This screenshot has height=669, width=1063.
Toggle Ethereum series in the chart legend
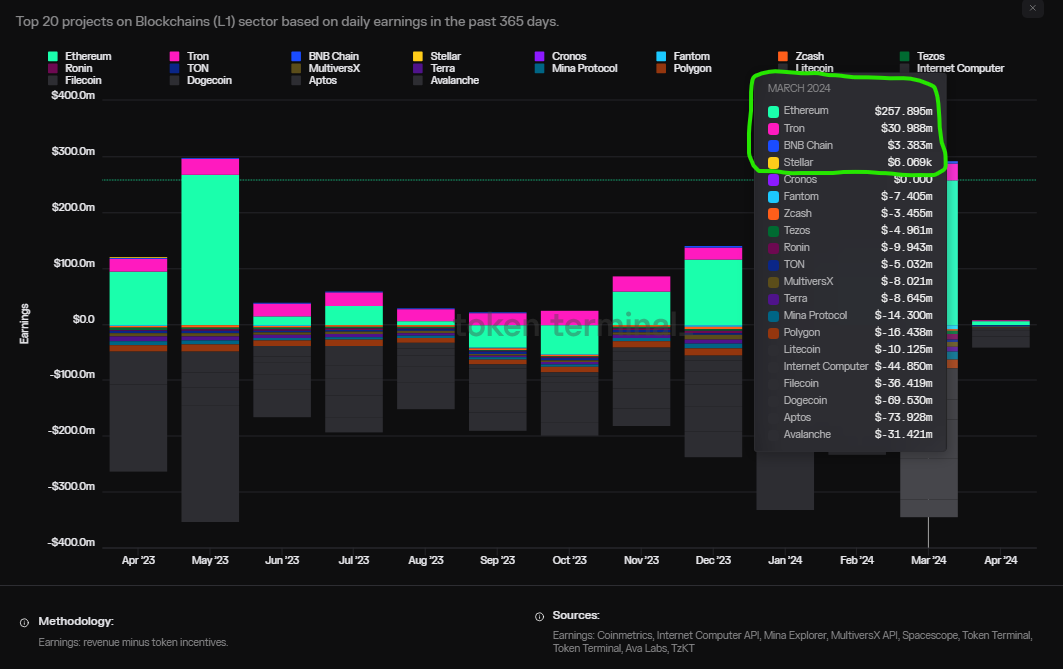coord(80,56)
